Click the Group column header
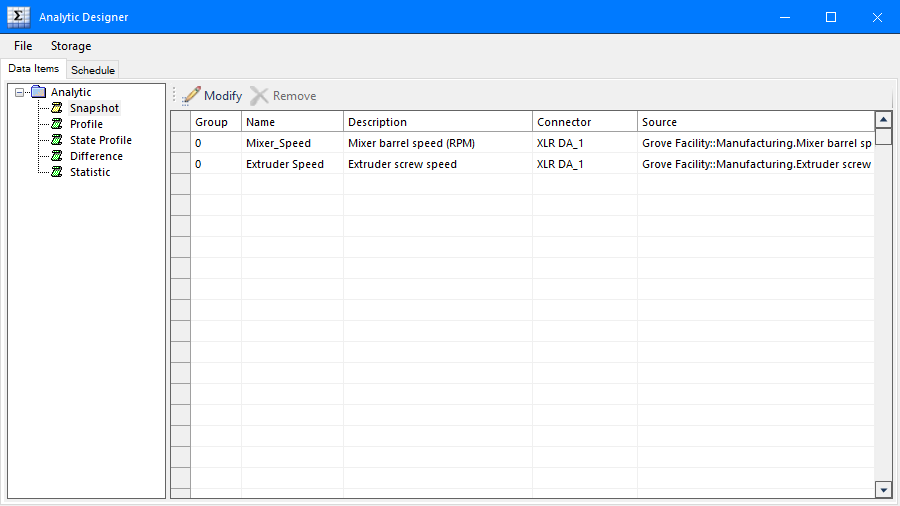The height and width of the screenshot is (506, 900). pos(216,122)
